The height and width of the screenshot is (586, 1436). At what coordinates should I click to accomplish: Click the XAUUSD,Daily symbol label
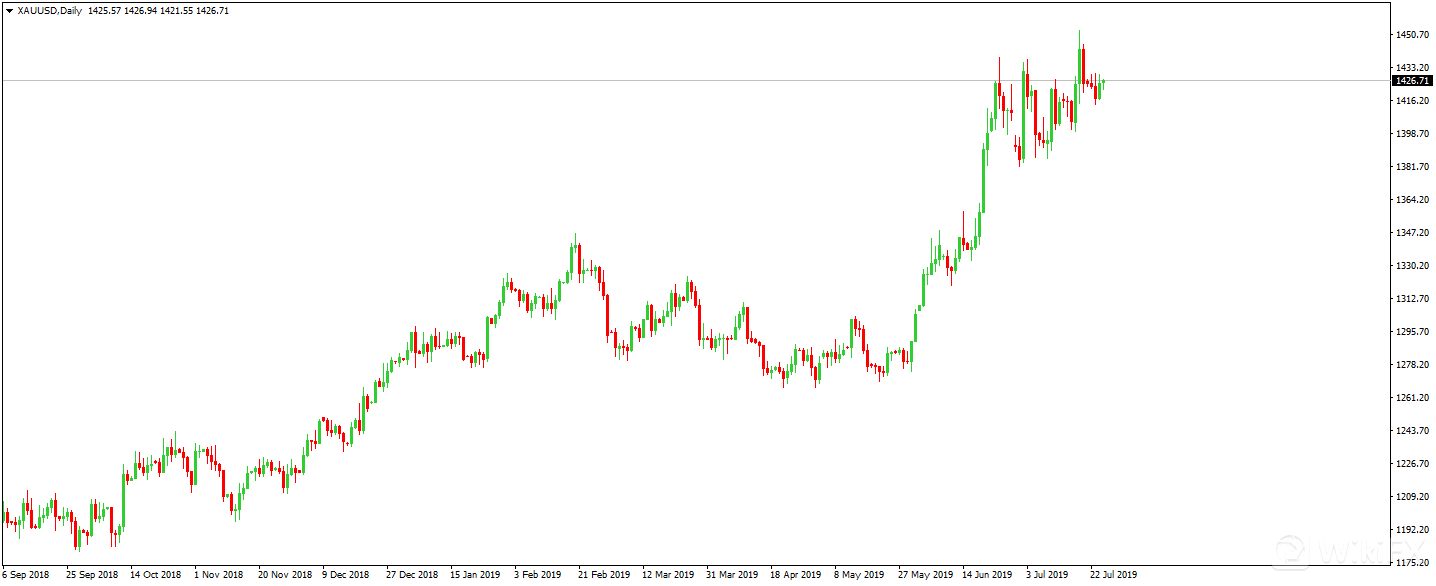pos(50,11)
